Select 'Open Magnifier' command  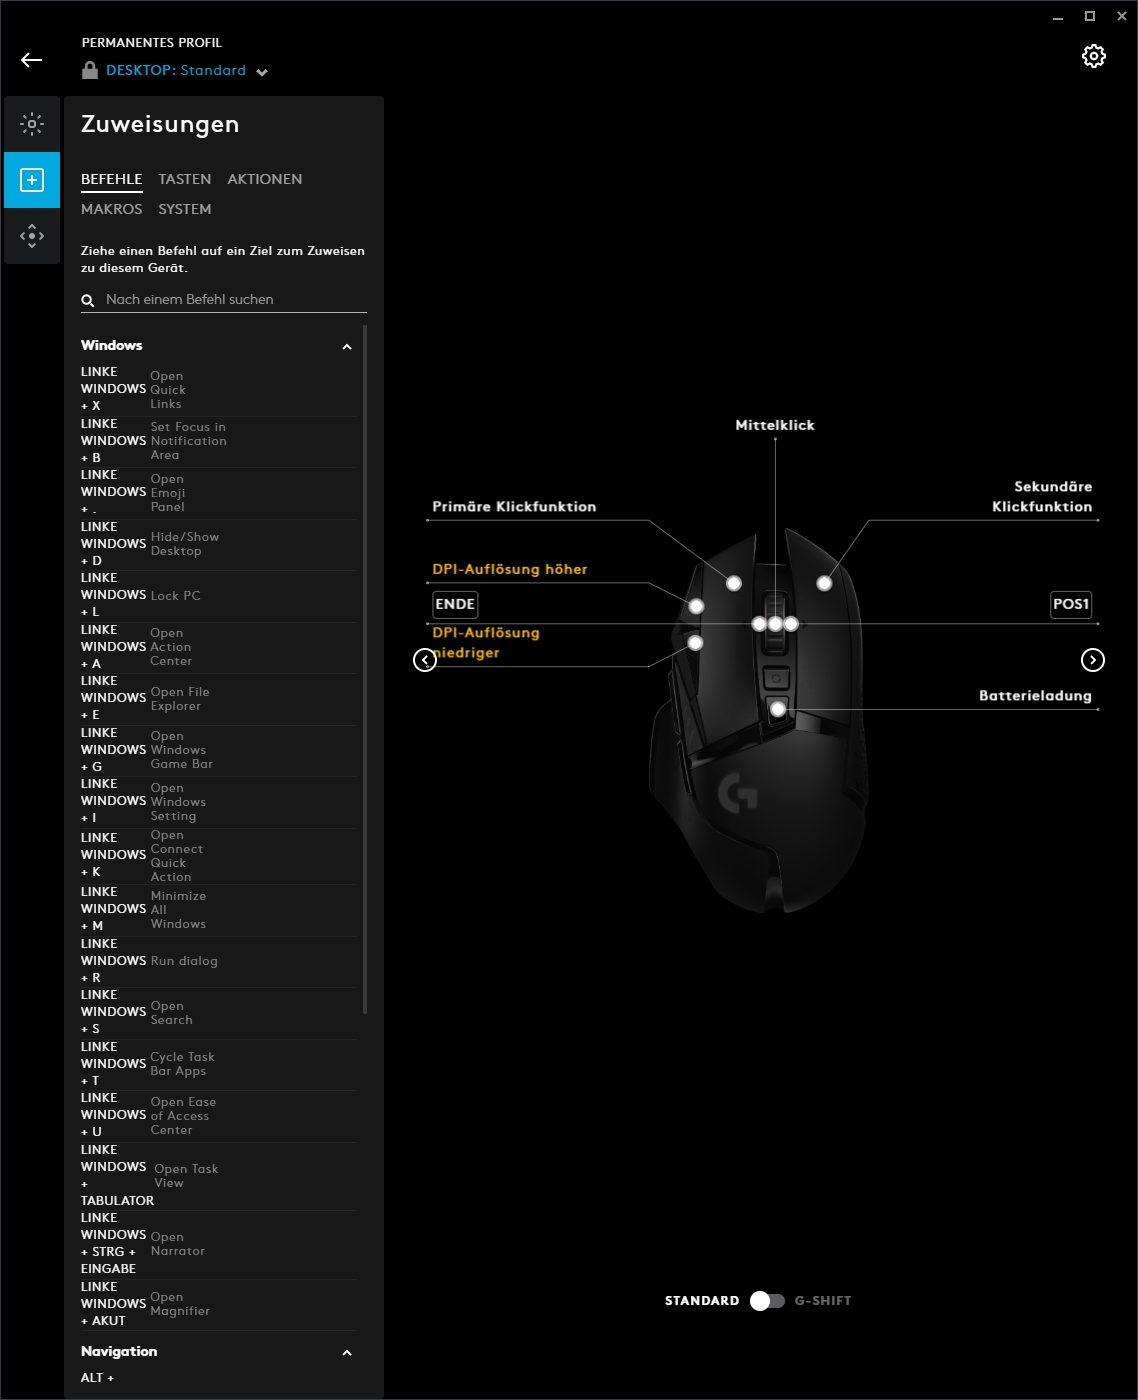click(218, 1304)
